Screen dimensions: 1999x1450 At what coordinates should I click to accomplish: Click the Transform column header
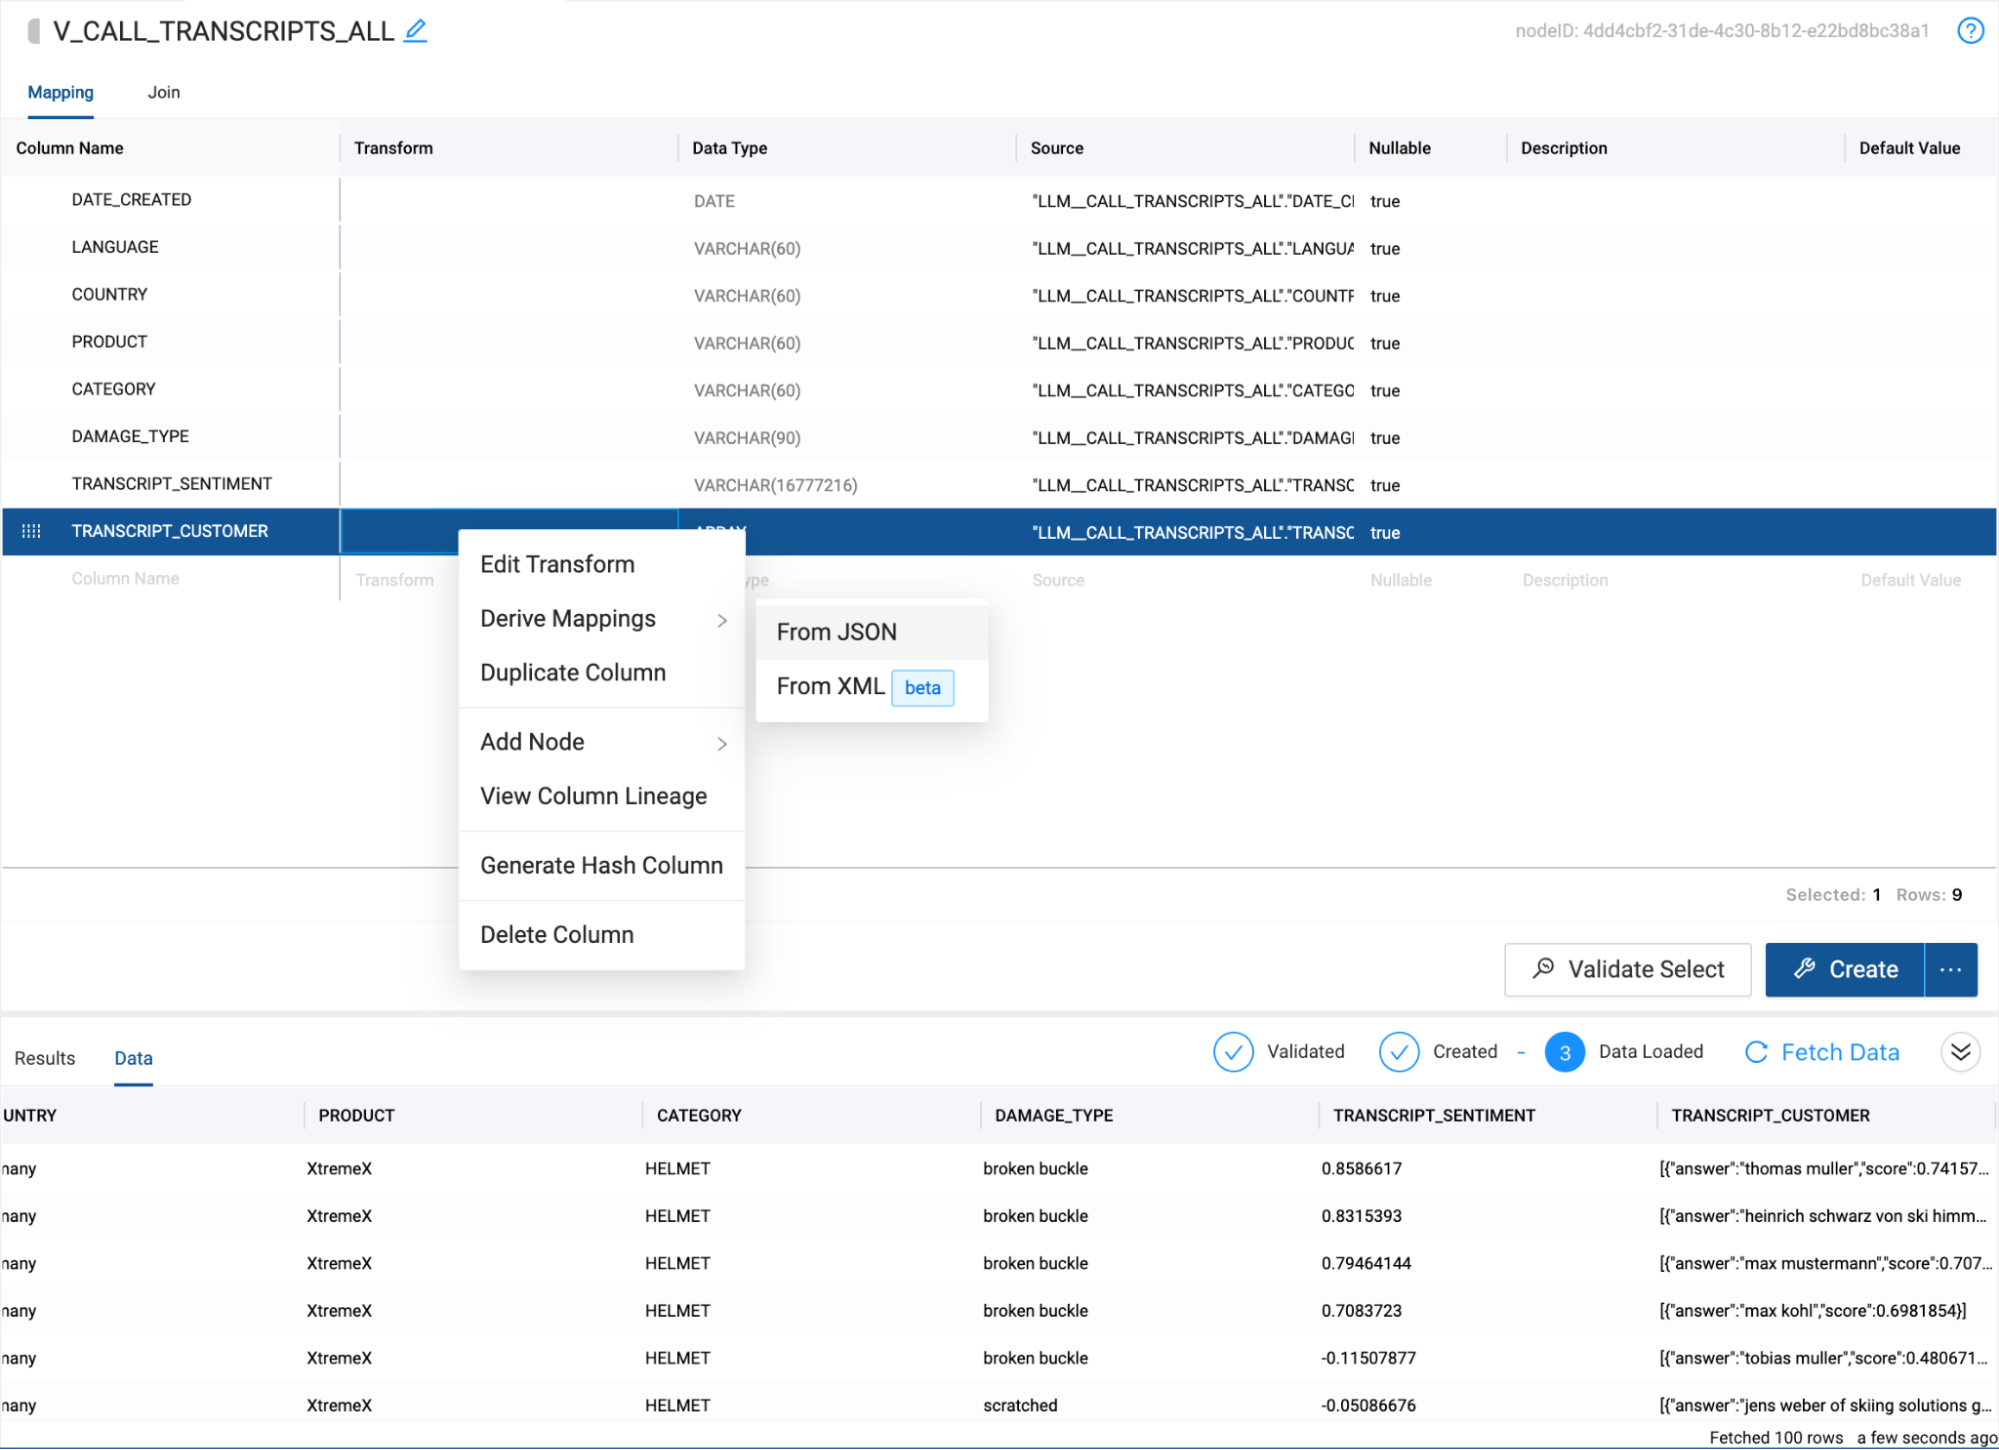click(393, 148)
